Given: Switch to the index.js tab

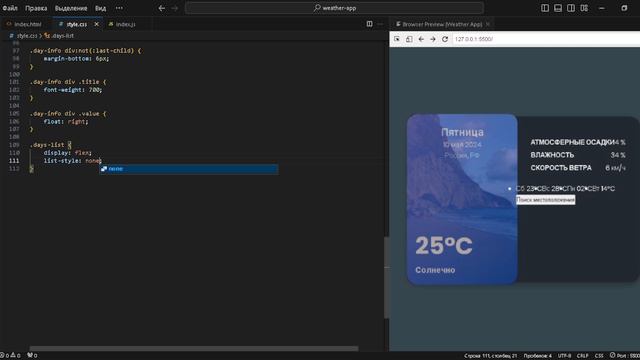Looking at the screenshot, I should pos(125,24).
